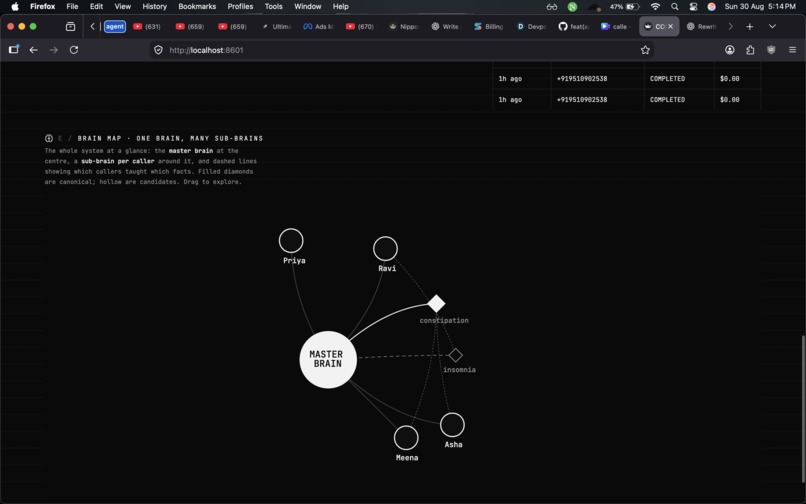Switch to the YouTube (670) tab
Screen dimensions: 806x504
pyautogui.click(x=360, y=26)
